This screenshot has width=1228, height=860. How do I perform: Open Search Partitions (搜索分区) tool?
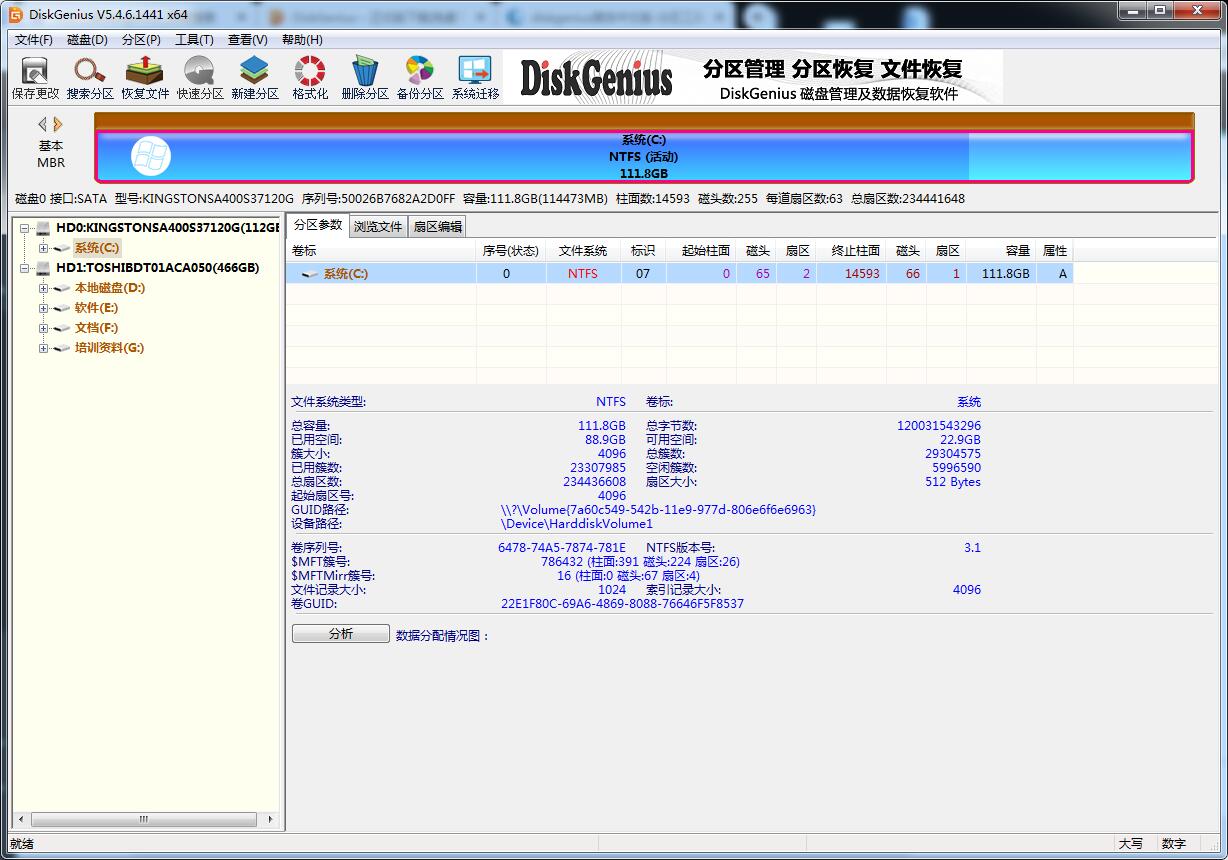[x=90, y=78]
